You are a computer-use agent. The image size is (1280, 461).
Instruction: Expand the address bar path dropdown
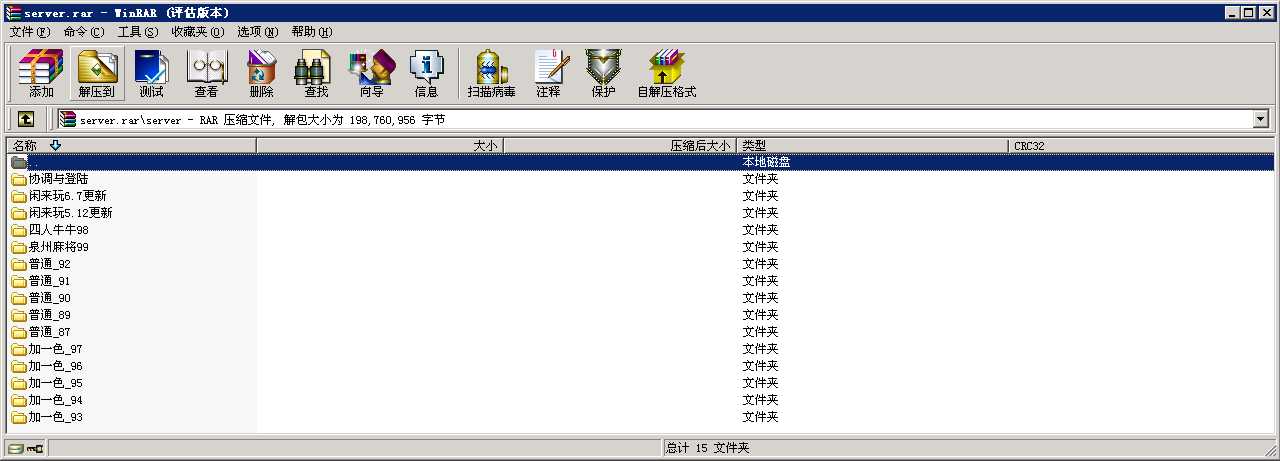[x=1260, y=119]
